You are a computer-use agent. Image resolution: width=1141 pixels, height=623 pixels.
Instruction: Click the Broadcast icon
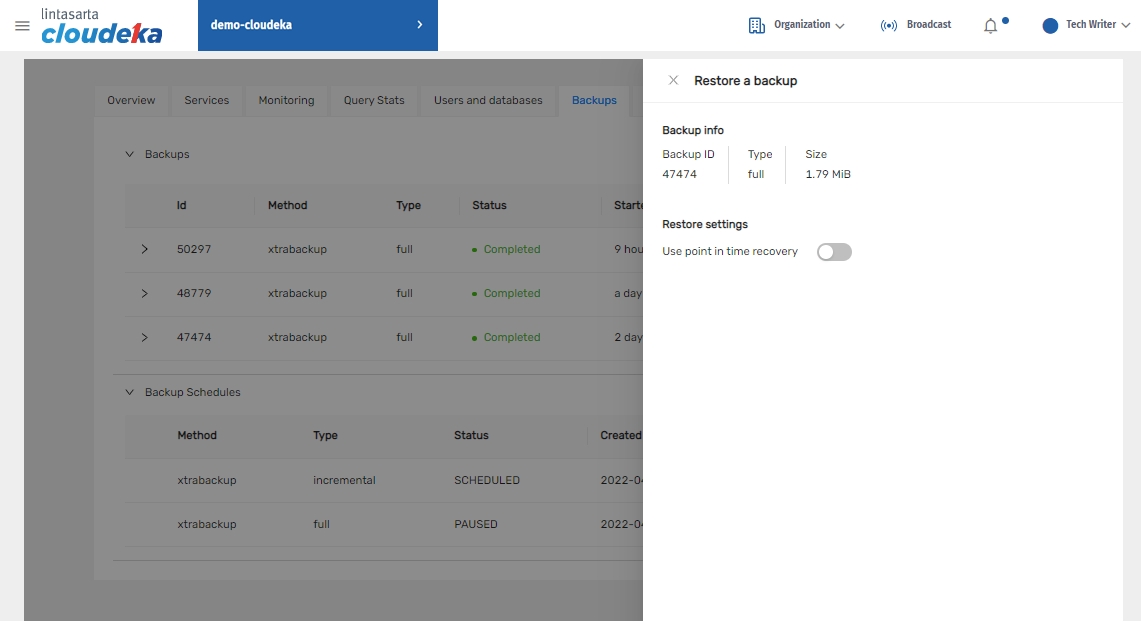click(888, 25)
